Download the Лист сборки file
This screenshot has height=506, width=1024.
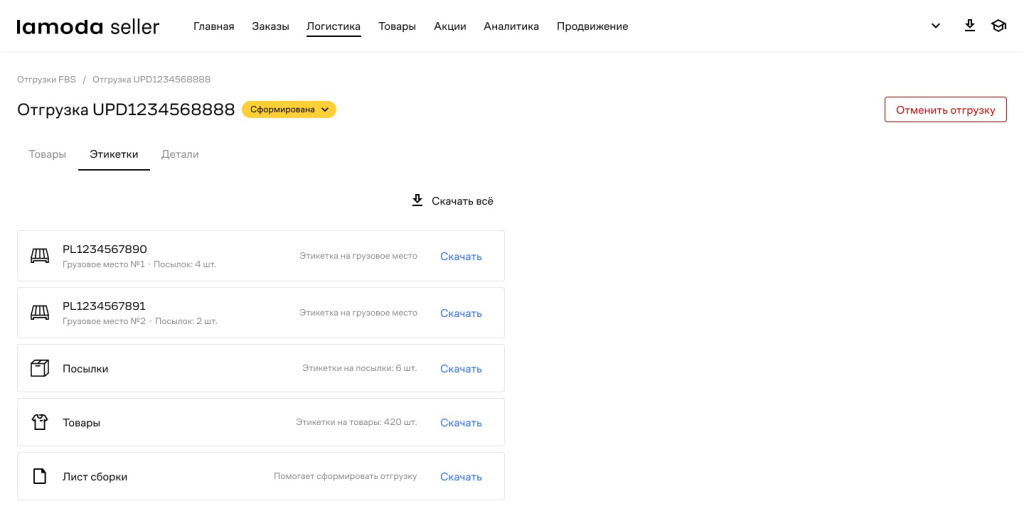click(x=461, y=477)
